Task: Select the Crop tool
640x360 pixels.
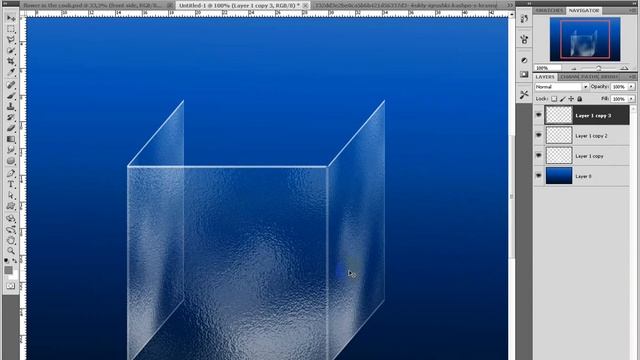Action: [11, 61]
